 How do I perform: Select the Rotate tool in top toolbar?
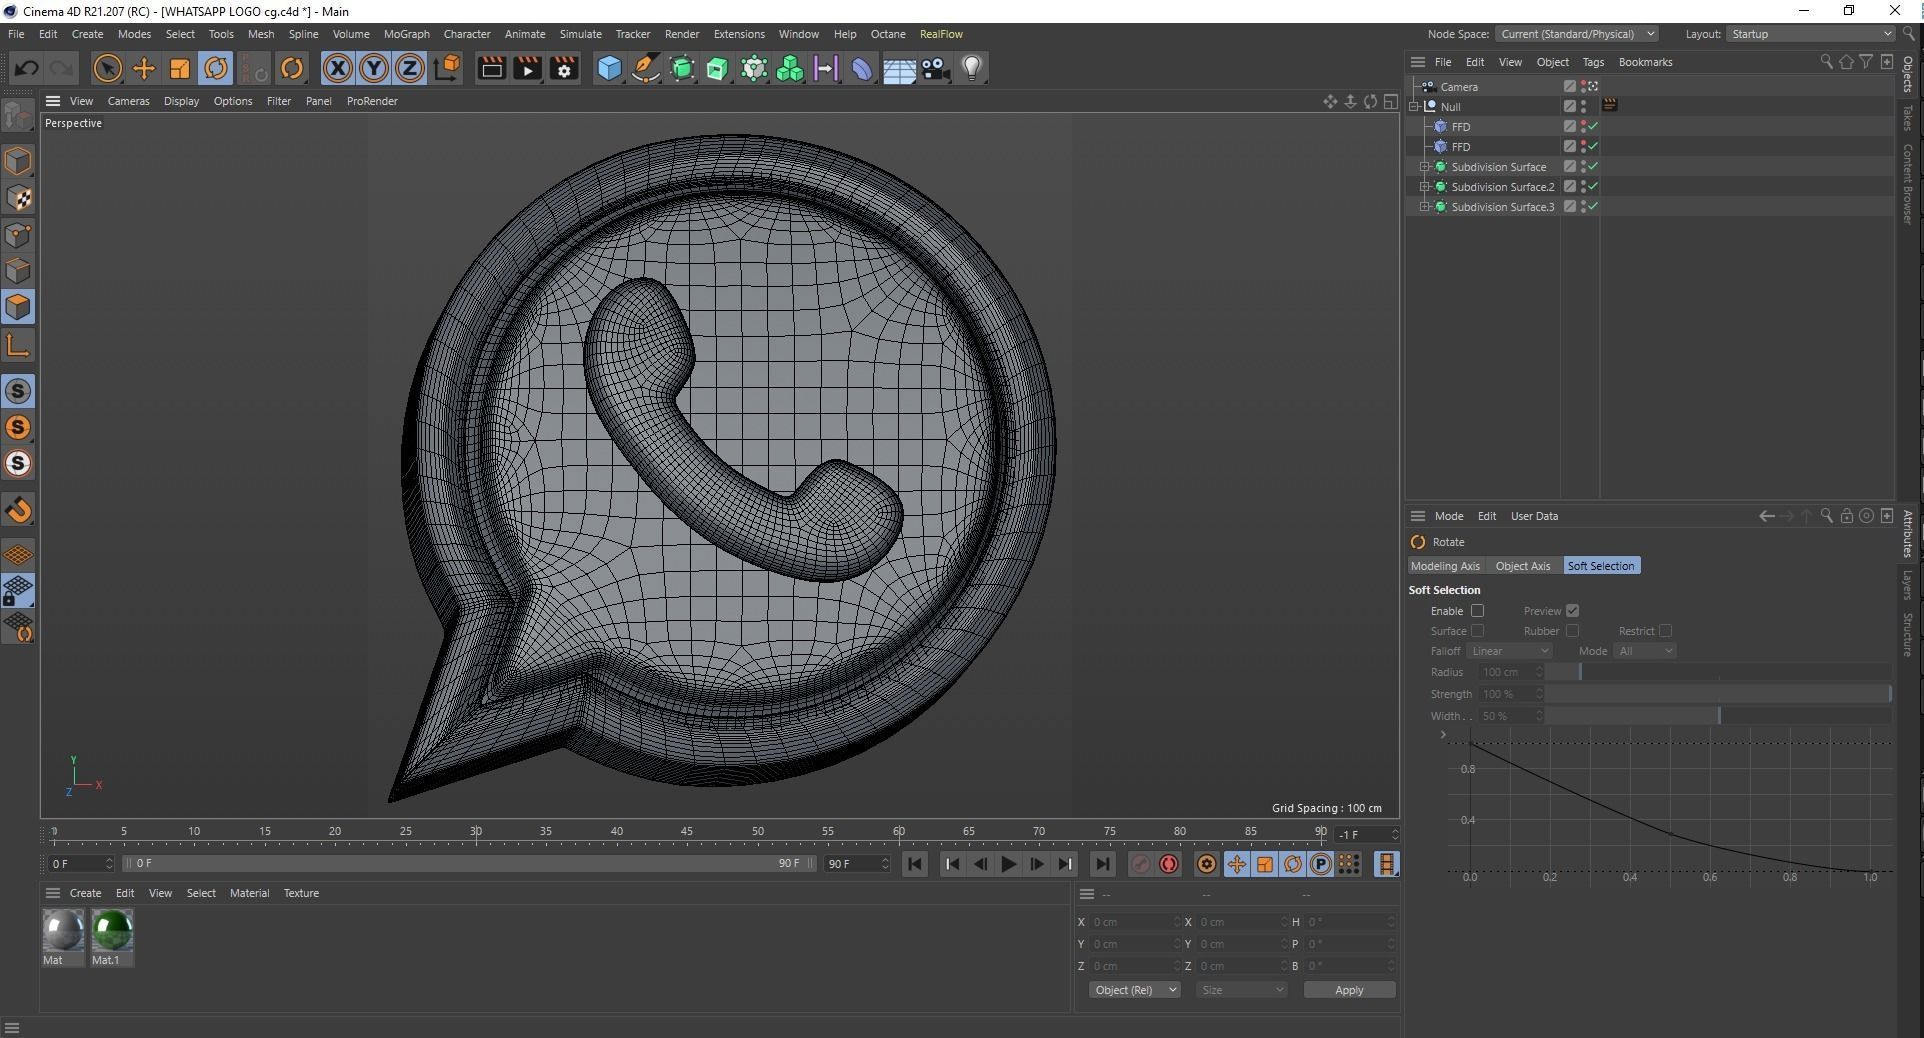coord(216,68)
